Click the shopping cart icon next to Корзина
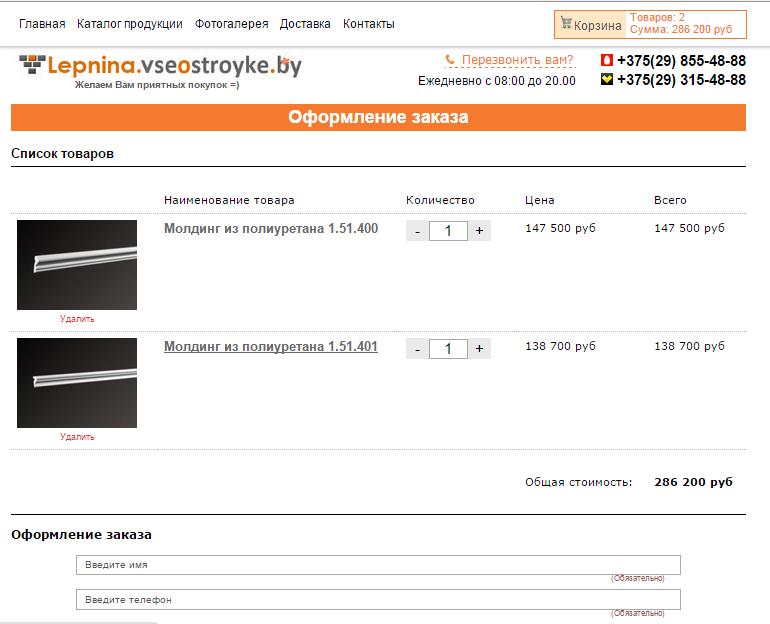The height and width of the screenshot is (624, 770). pyautogui.click(x=566, y=23)
